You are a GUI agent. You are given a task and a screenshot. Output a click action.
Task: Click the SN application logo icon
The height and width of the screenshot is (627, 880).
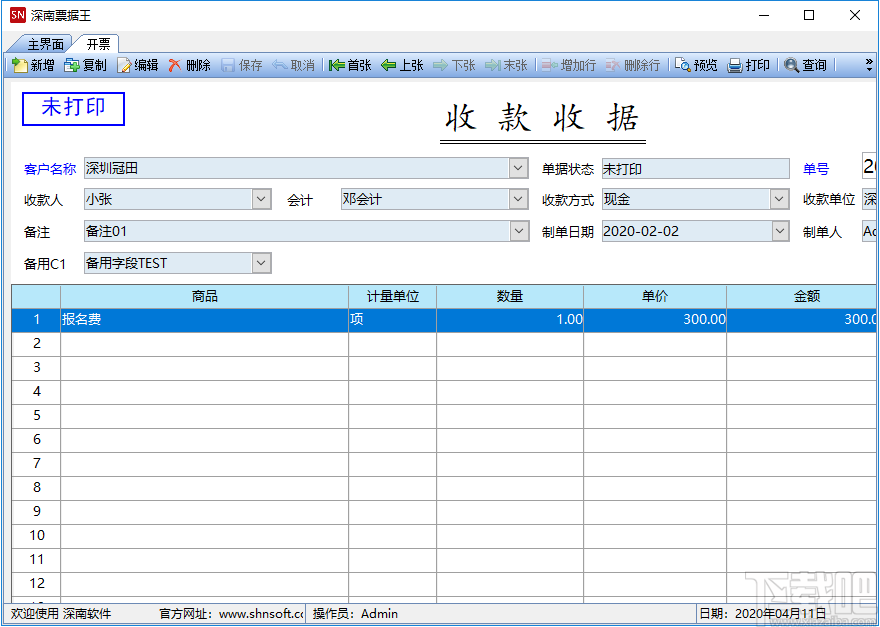click(x=17, y=15)
